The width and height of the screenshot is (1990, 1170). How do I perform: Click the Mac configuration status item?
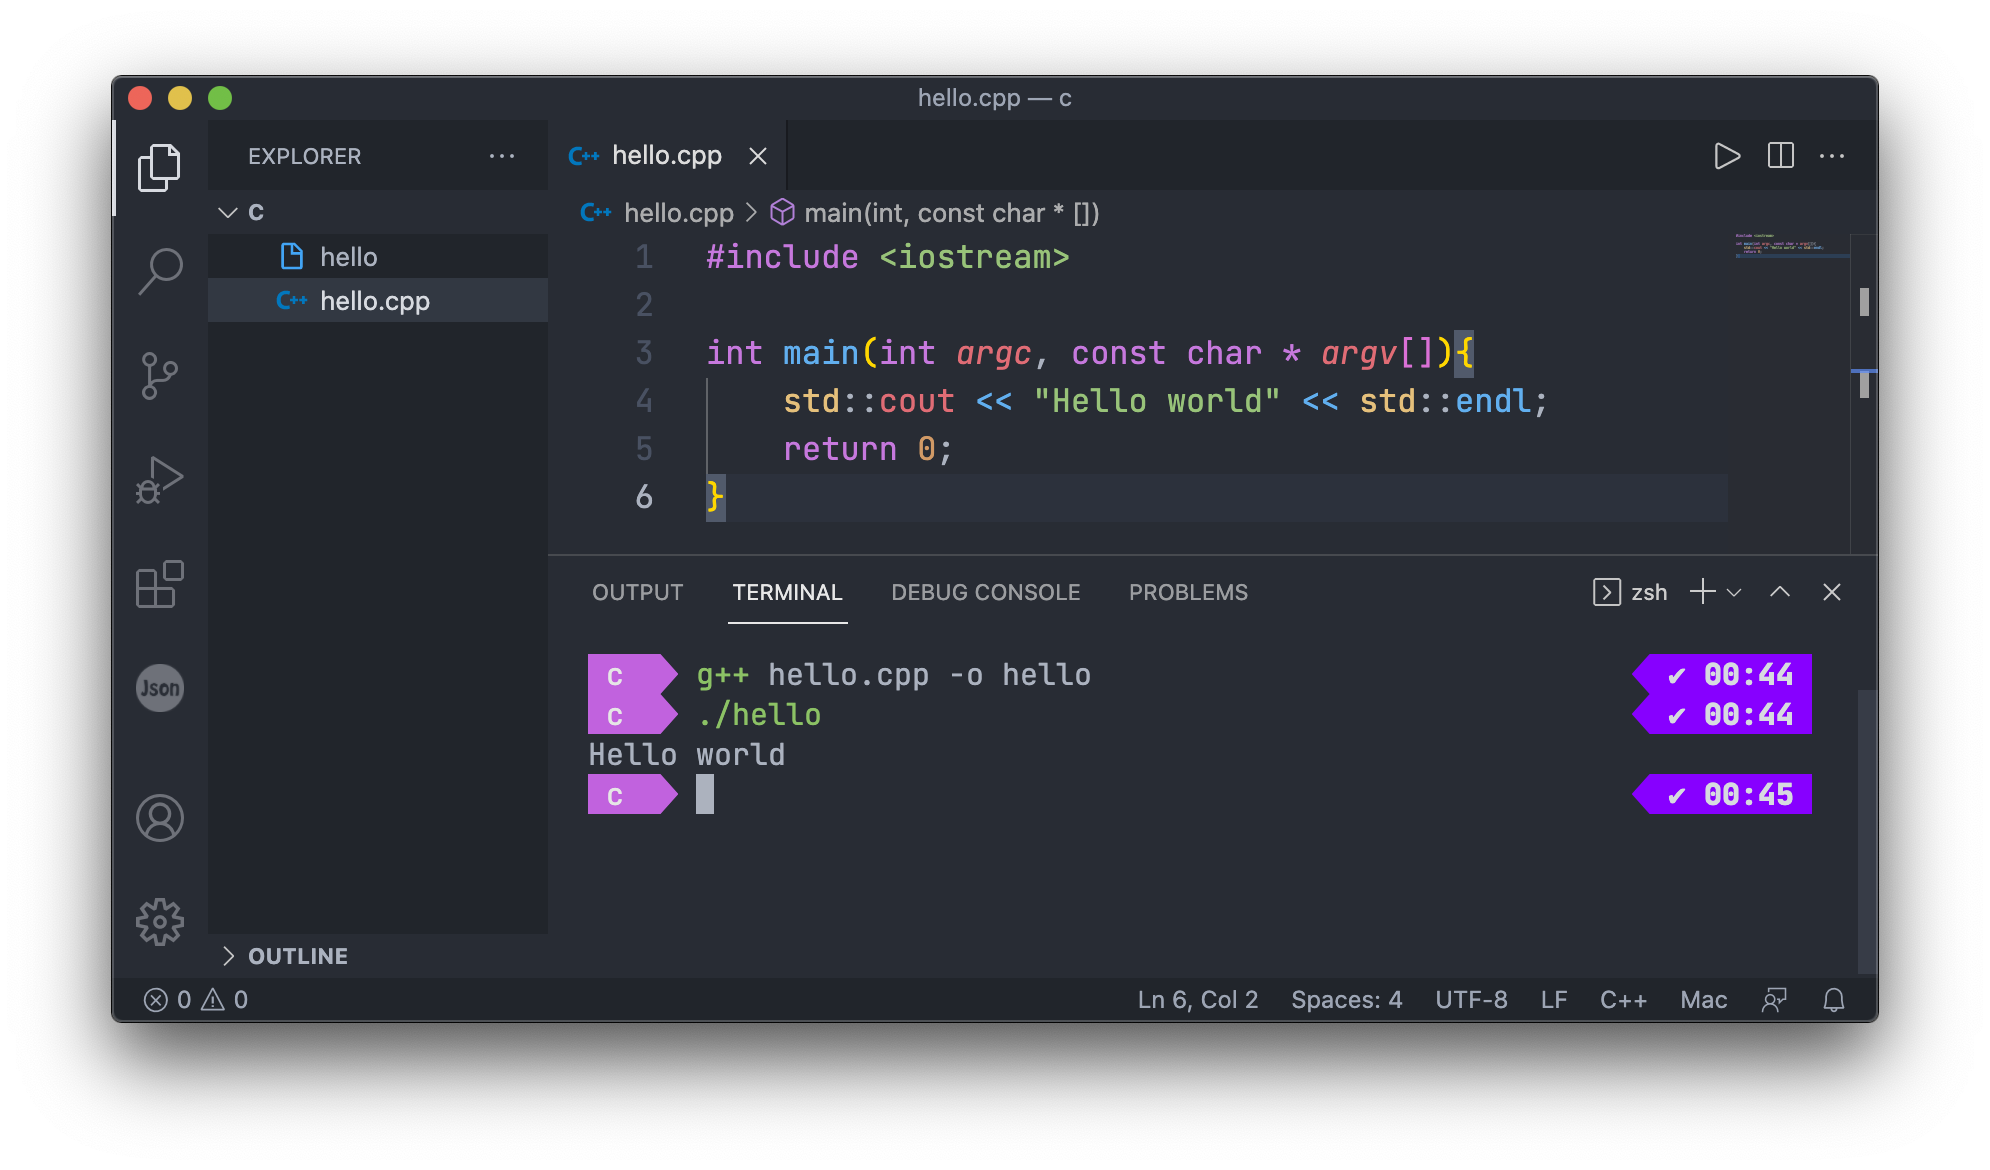(1704, 1000)
